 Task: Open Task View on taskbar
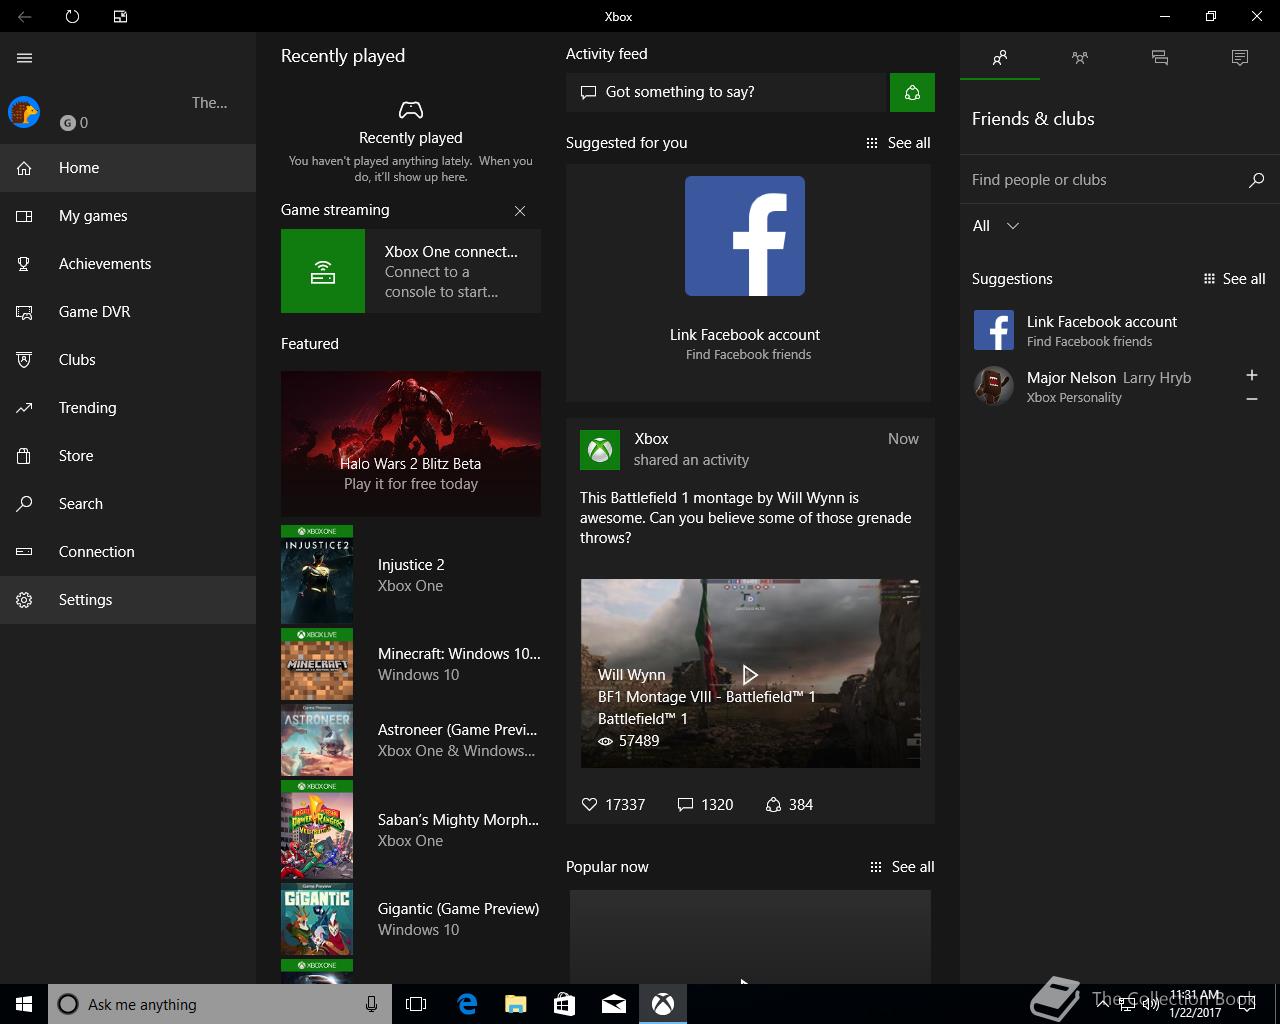pyautogui.click(x=416, y=1004)
